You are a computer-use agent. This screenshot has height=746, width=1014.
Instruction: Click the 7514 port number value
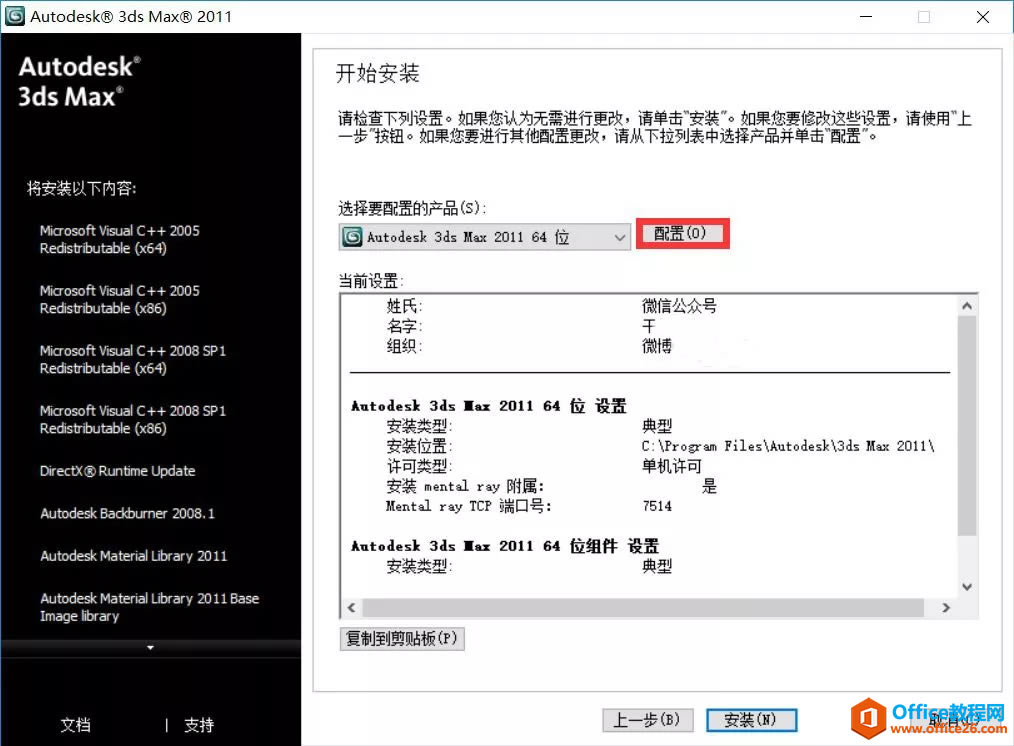(657, 506)
